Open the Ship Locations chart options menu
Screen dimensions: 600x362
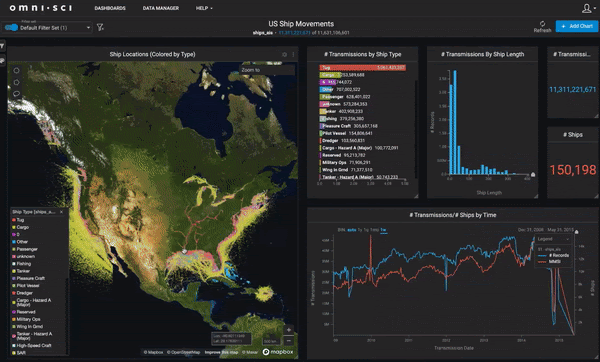tap(293, 54)
